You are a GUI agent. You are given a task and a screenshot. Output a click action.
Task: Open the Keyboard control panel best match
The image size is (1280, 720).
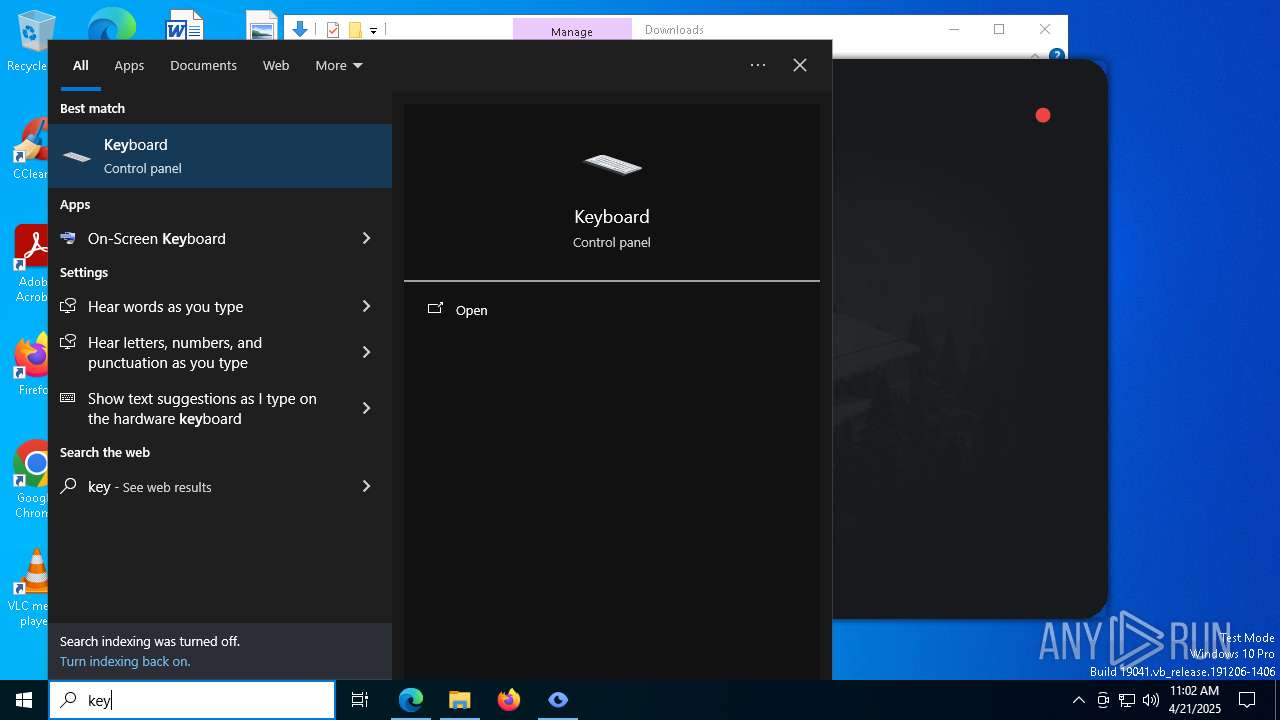220,156
